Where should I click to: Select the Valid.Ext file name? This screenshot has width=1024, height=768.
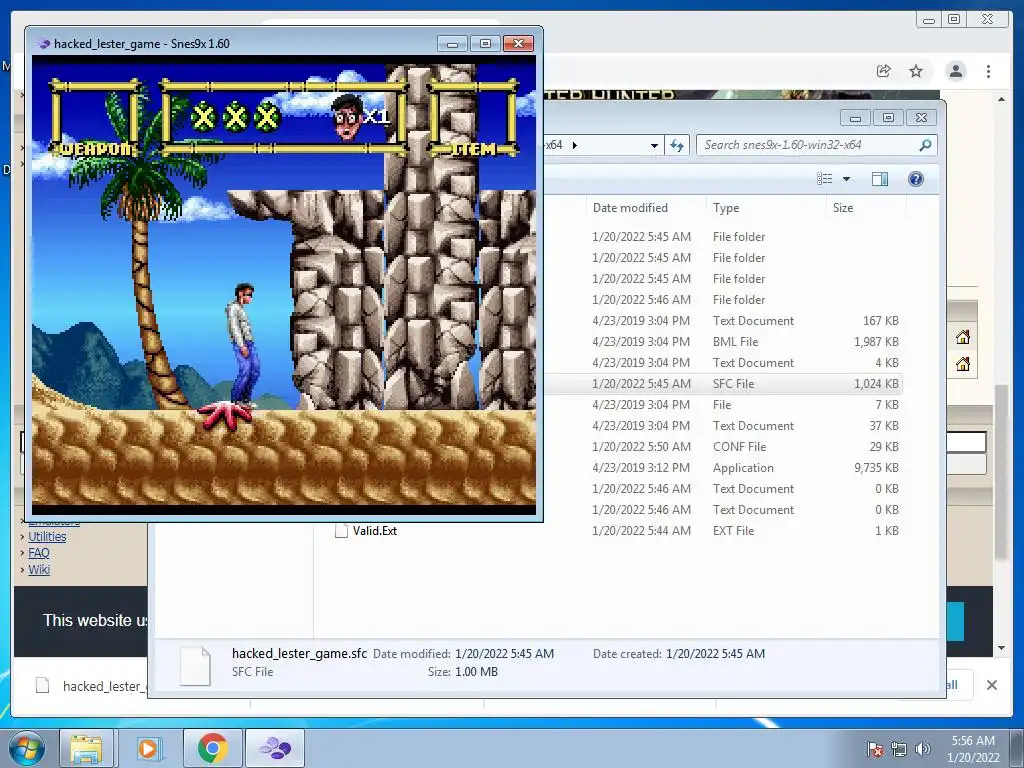[x=375, y=531]
